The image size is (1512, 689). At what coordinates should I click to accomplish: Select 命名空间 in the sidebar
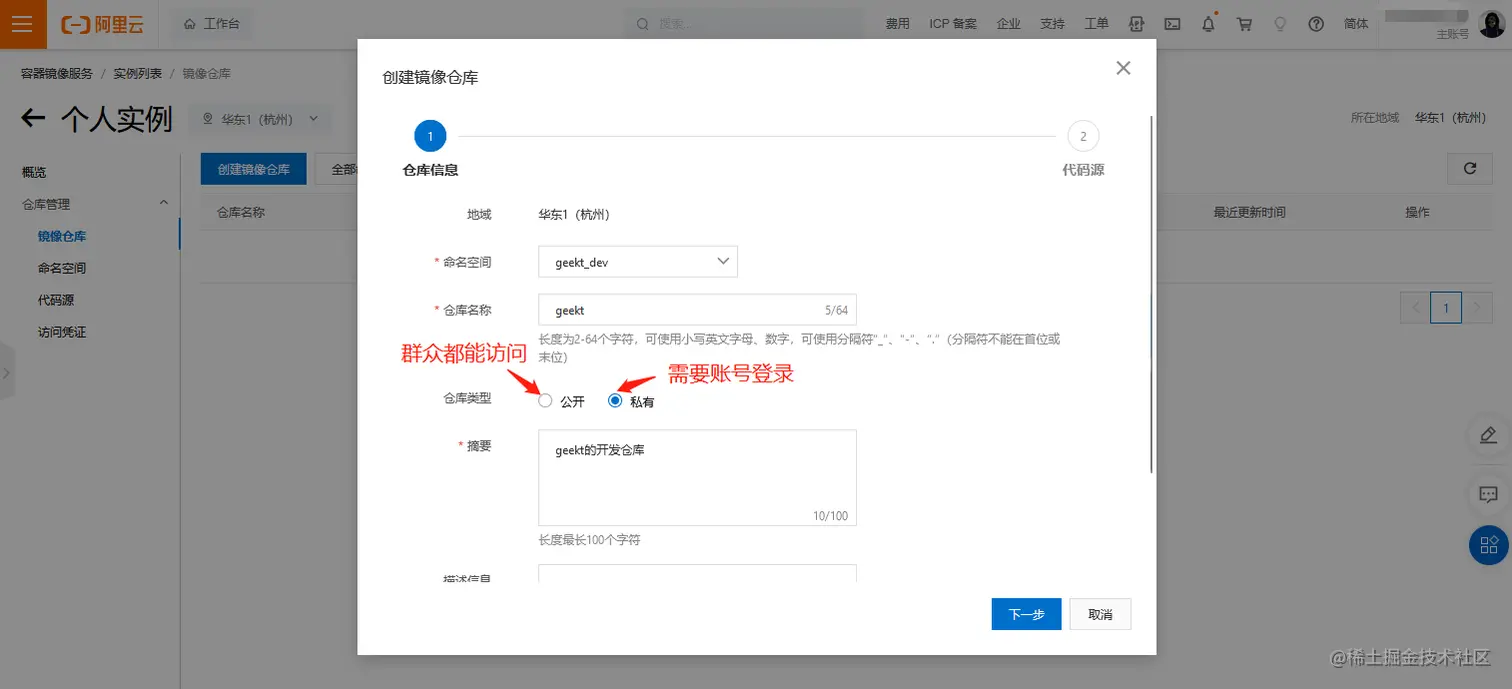pyautogui.click(x=62, y=268)
